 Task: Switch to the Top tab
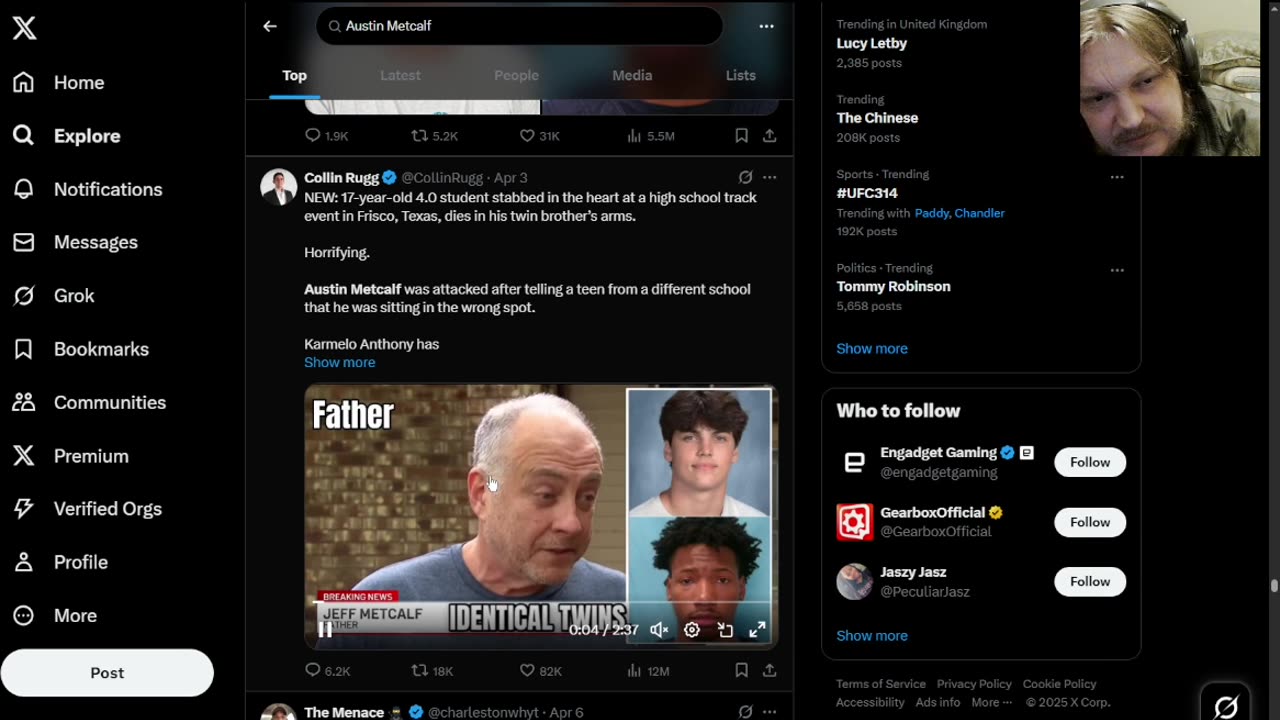(x=294, y=75)
